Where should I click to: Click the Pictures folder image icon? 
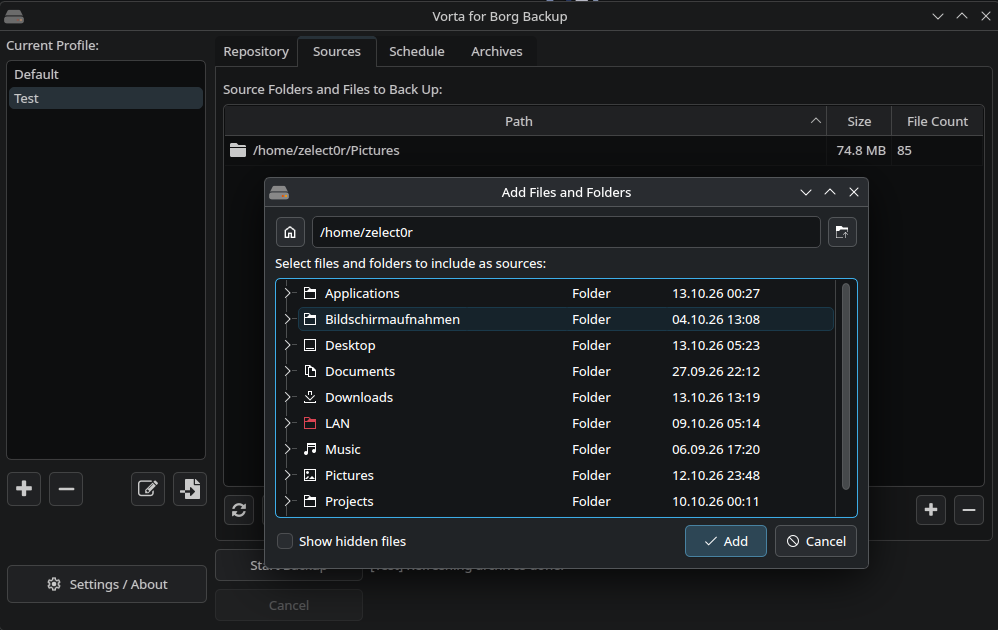tap(310, 476)
